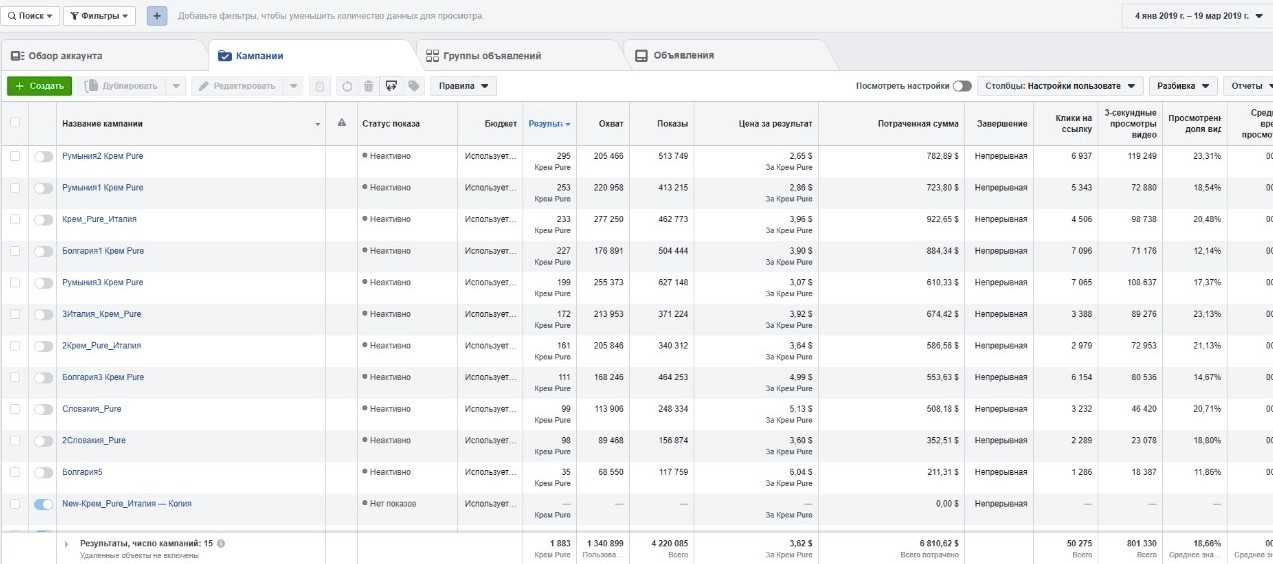The width and height of the screenshot is (1273, 564).
Task: Toggle on campaign Румыния2 Крем Pure
Action: [43, 156]
